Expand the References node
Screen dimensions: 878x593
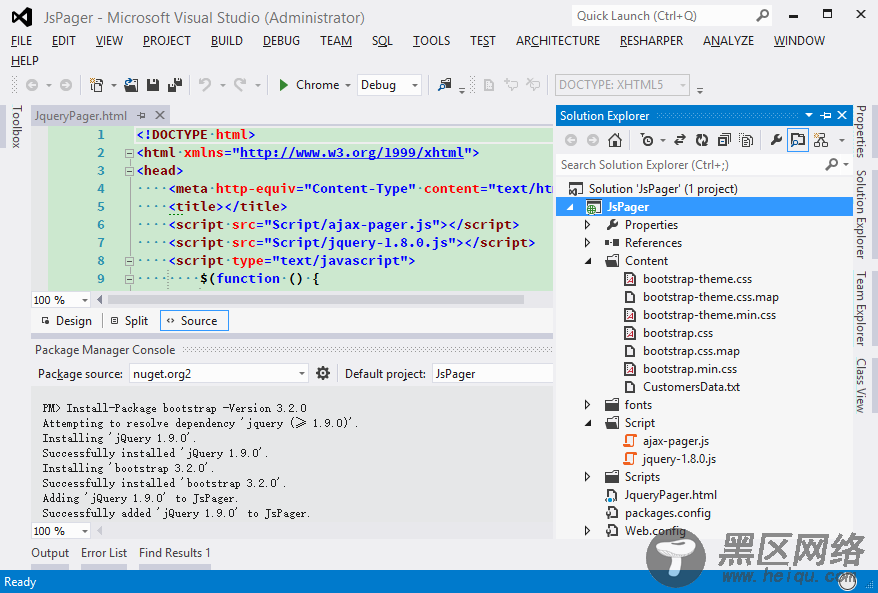[x=587, y=243]
